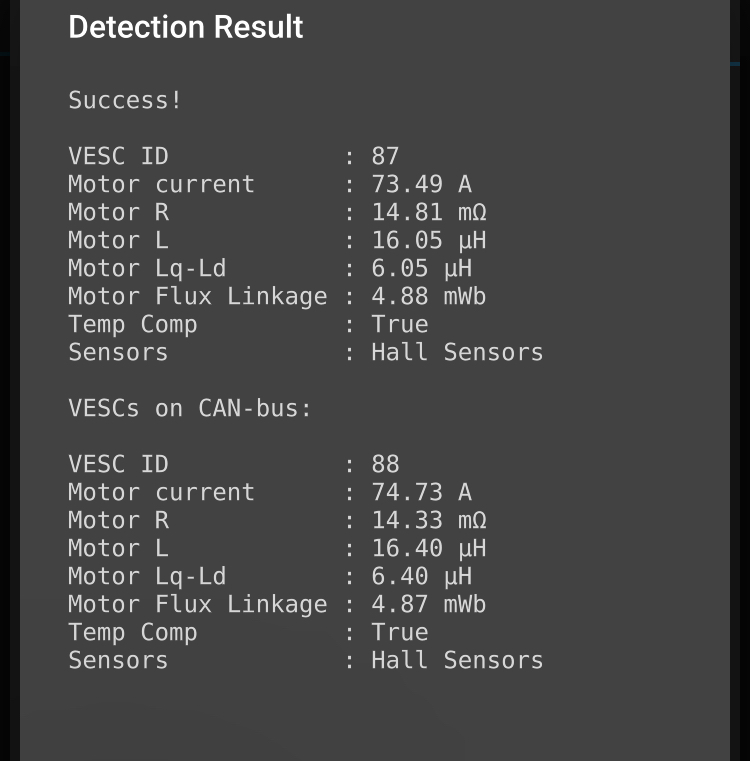Click the second Hall Sensors entry
The height and width of the screenshot is (761, 750).
[457, 661]
